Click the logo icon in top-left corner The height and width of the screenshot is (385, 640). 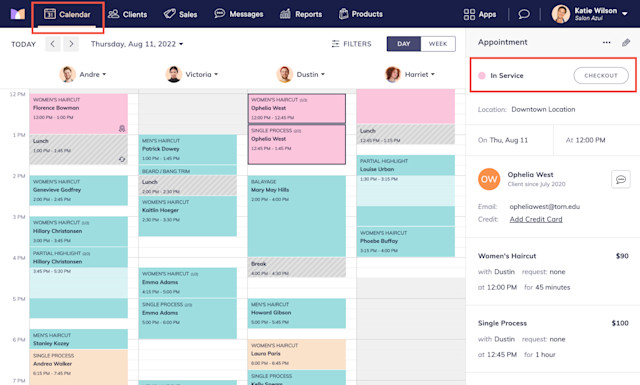[18, 14]
